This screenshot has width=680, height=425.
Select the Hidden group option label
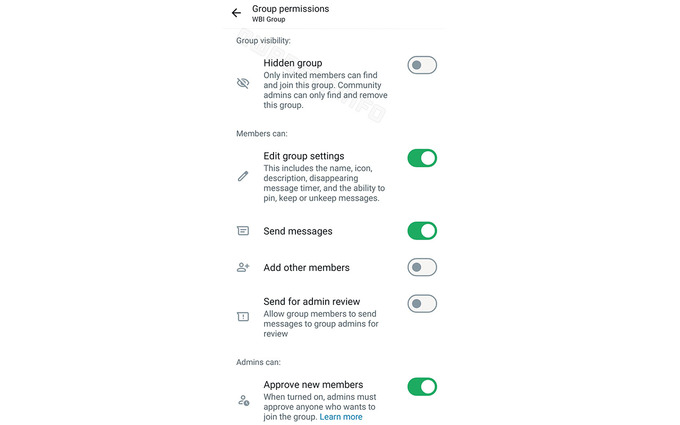293,63
